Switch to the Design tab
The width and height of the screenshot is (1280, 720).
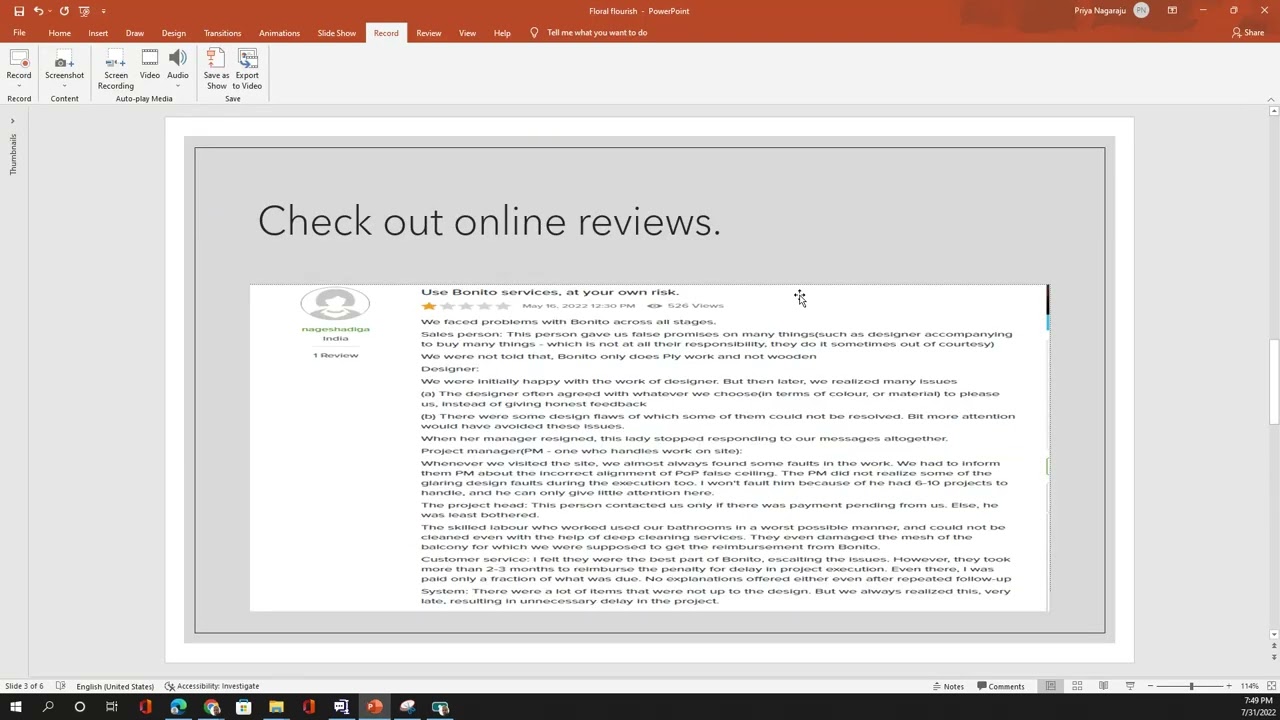click(x=174, y=33)
